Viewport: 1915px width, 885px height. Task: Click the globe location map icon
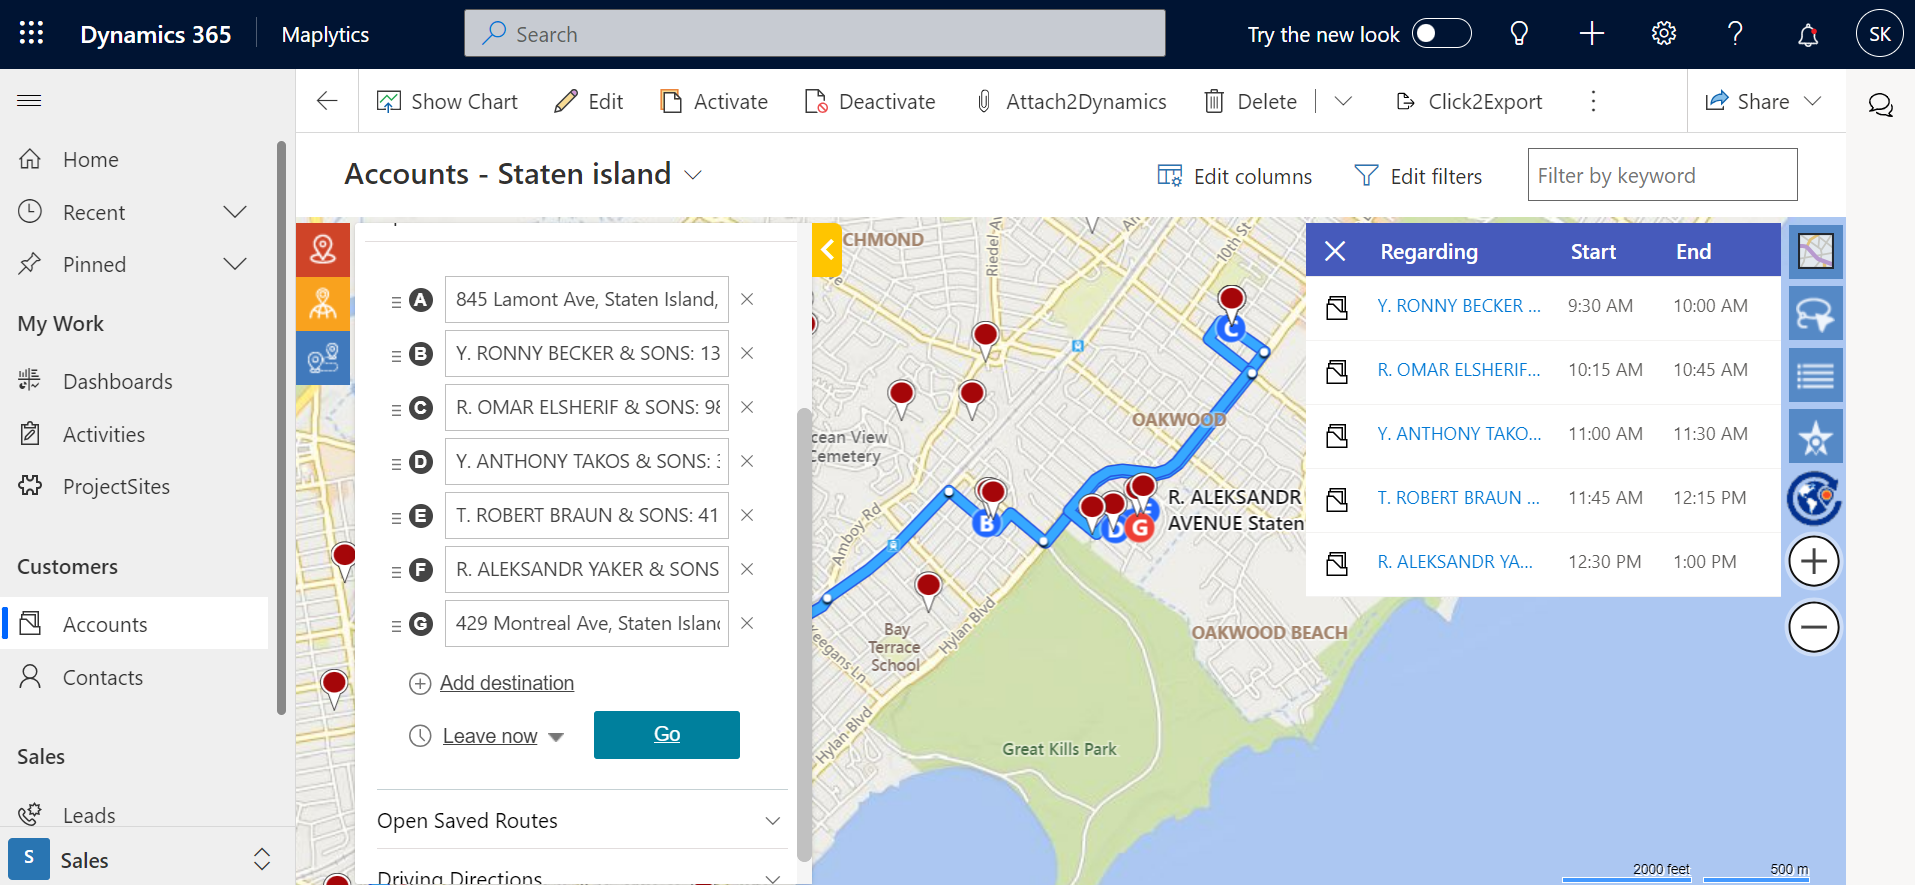(1815, 499)
